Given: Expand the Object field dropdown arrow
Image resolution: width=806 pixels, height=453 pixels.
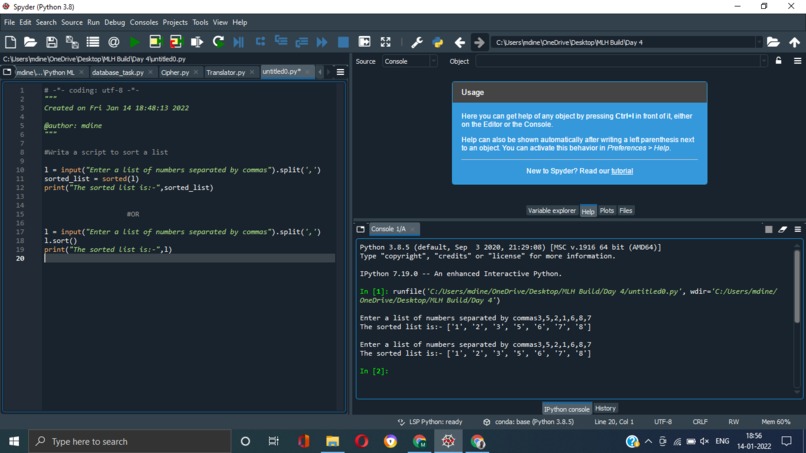Looking at the screenshot, I should click(x=763, y=61).
